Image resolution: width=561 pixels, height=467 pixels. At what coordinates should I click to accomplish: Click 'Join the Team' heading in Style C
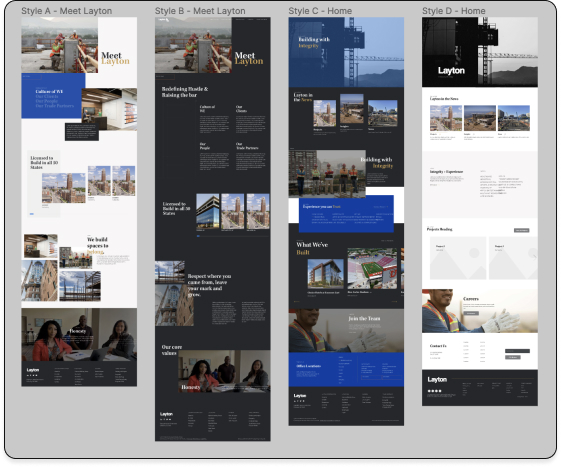364,318
